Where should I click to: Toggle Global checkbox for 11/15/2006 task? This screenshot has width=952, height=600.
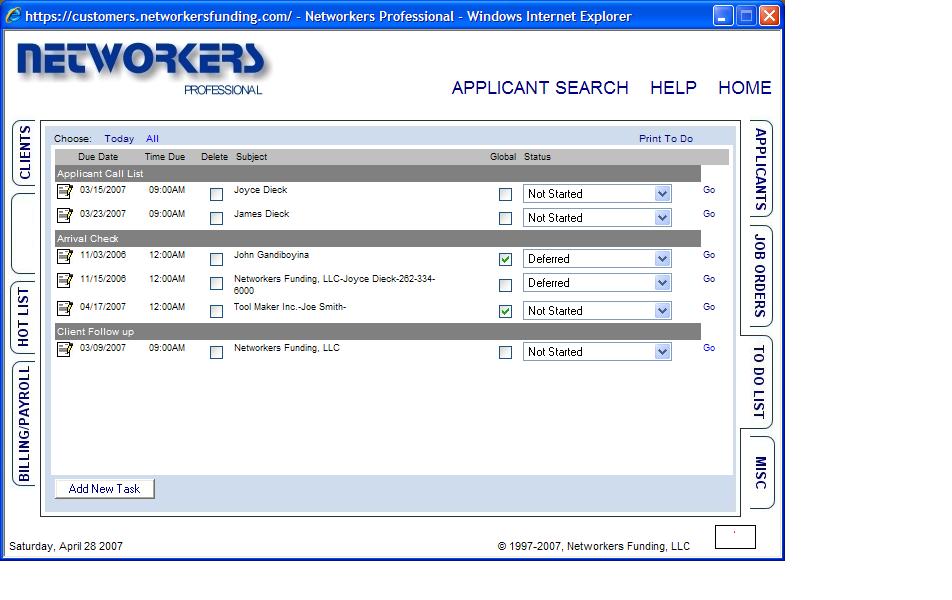505,285
